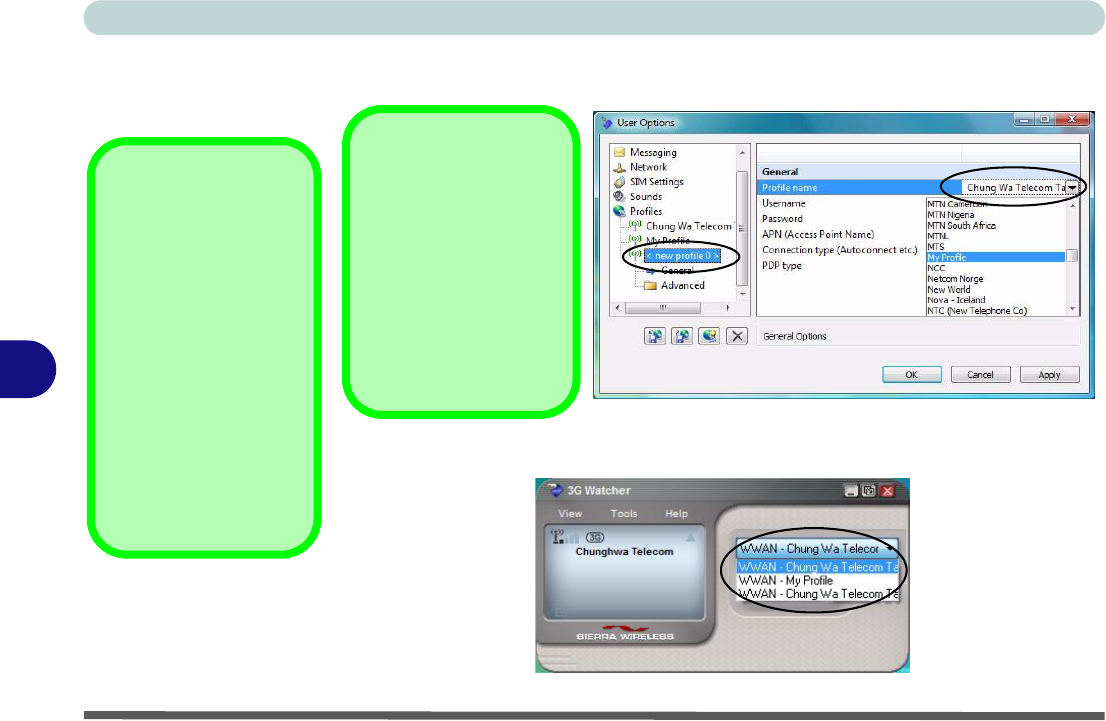1106x721 pixels.
Task: Click Apply in User Options
Action: [x=1049, y=375]
